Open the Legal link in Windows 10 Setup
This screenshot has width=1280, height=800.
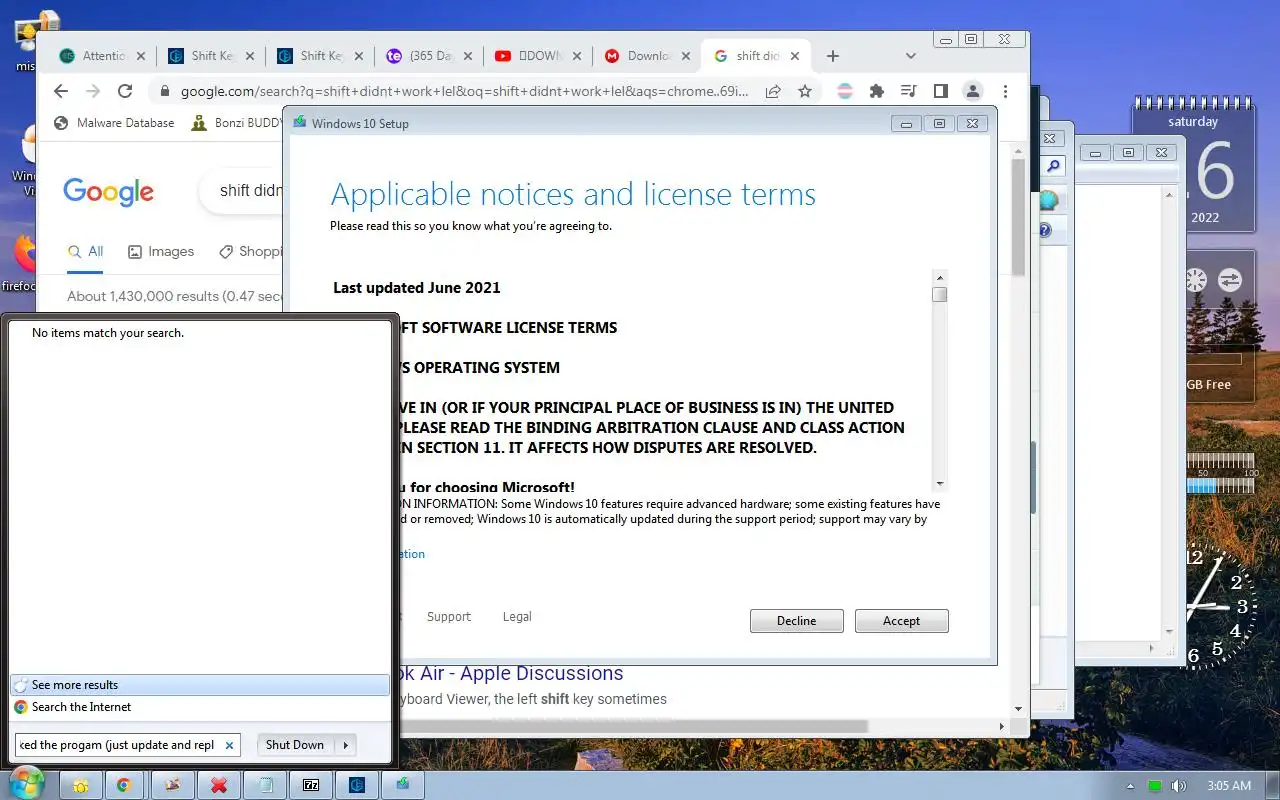tap(517, 617)
